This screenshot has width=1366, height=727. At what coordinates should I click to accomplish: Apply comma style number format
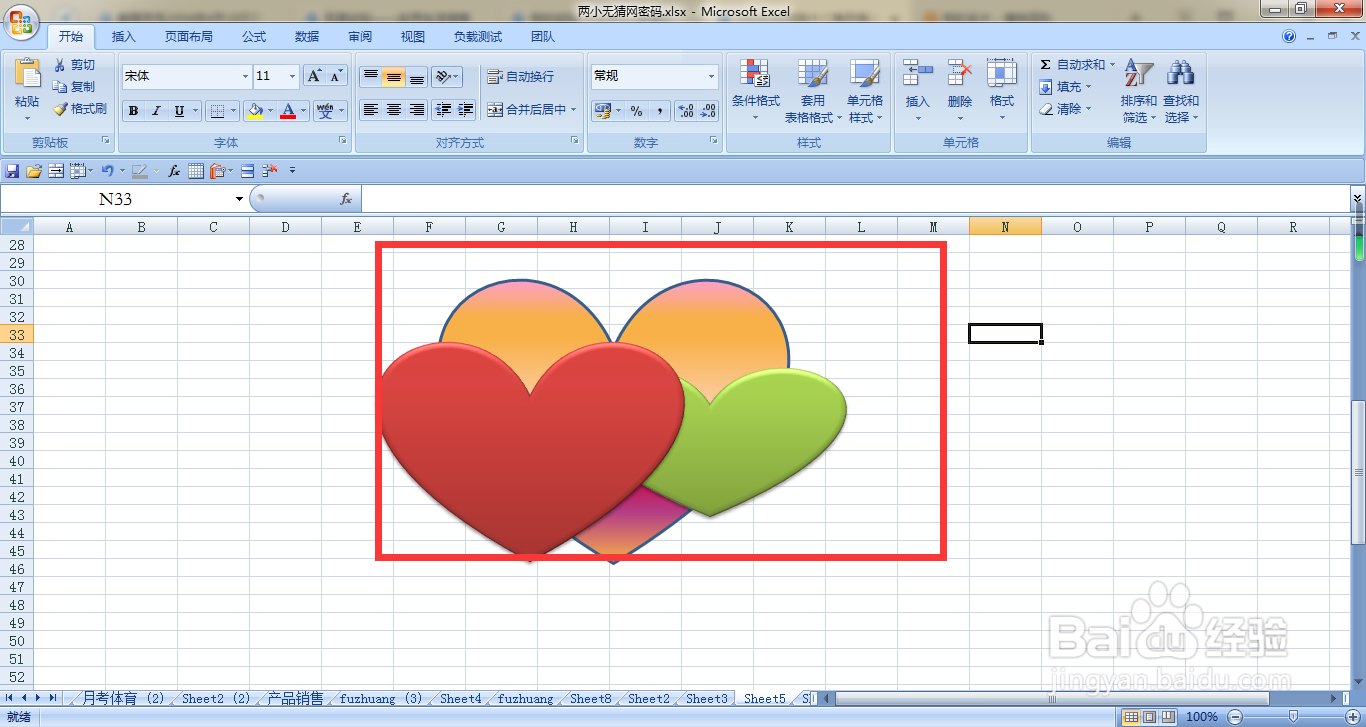pyautogui.click(x=660, y=111)
